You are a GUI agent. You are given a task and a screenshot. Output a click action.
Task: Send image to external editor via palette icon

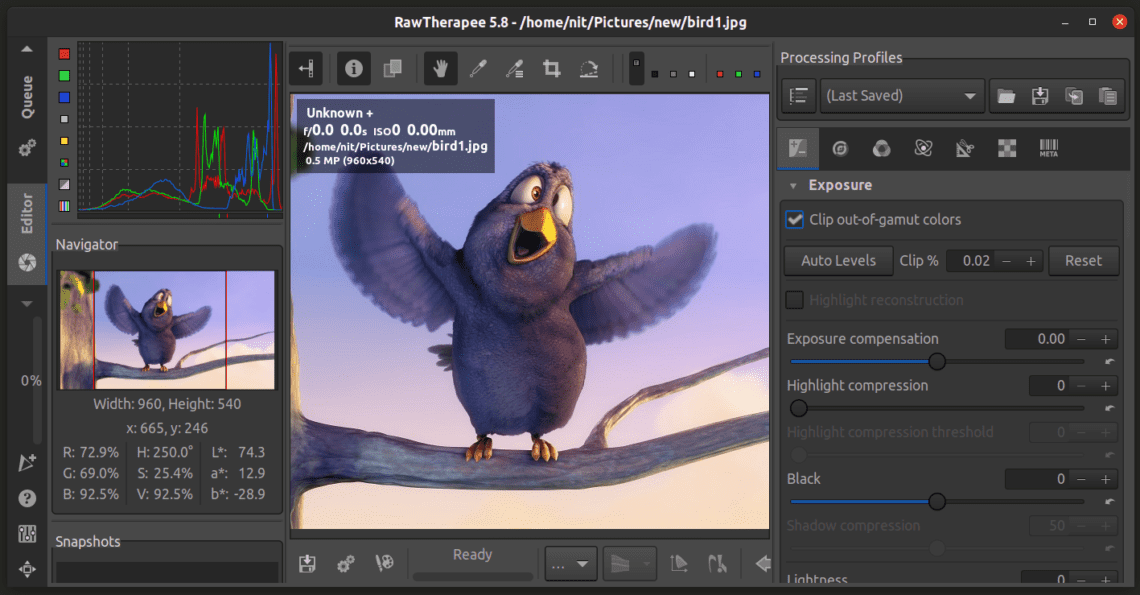[384, 563]
